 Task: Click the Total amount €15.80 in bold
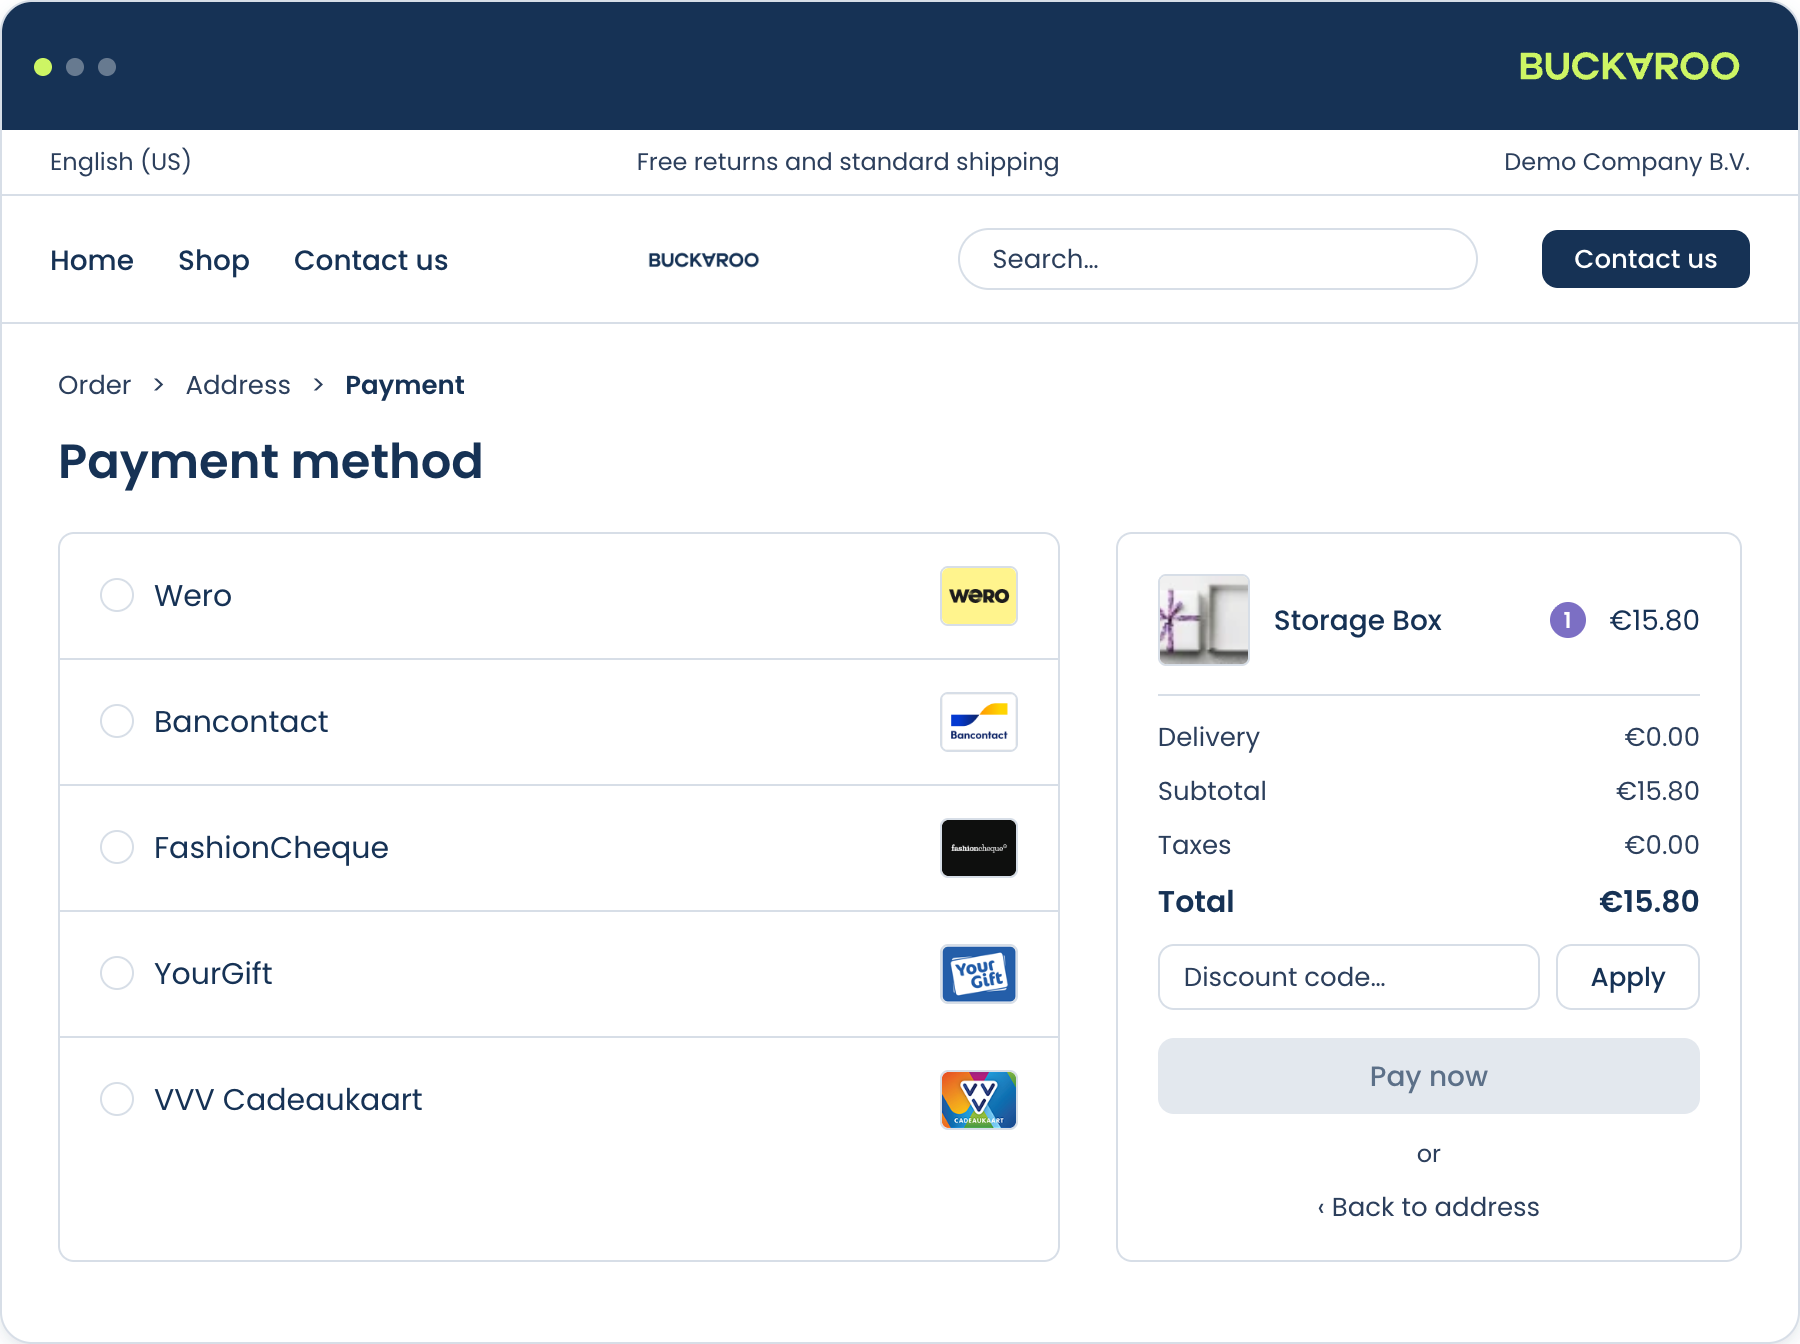pos(1649,902)
